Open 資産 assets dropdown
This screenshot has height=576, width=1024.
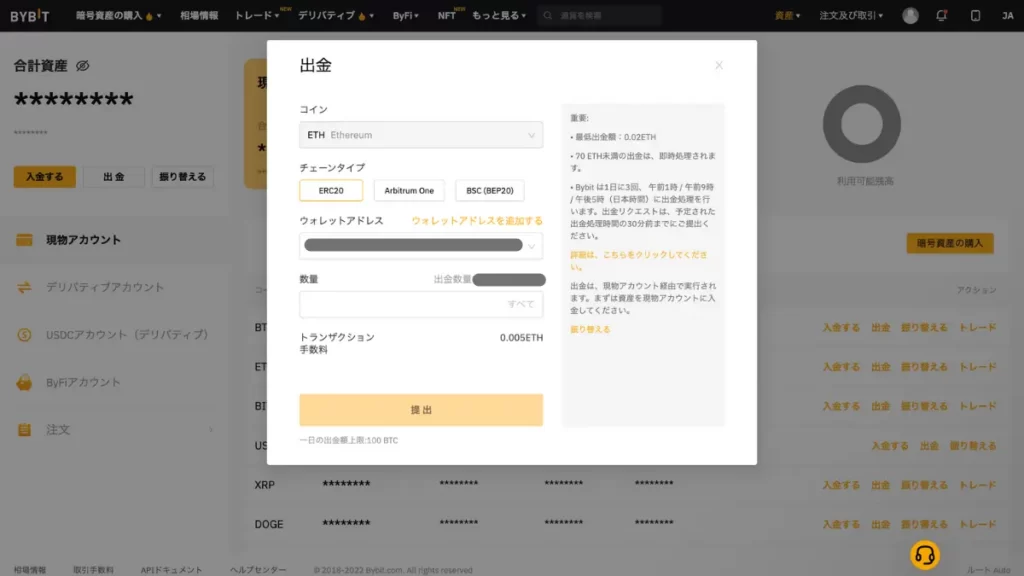pos(787,16)
